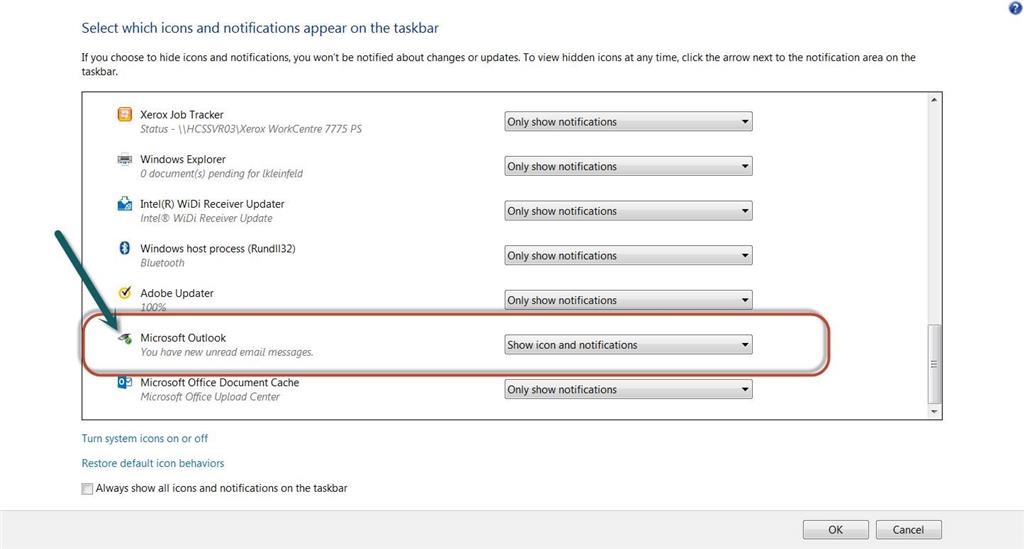Screen dimensions: 1024x549
Task: Click the list scrollbar down arrow
Action: point(935,411)
